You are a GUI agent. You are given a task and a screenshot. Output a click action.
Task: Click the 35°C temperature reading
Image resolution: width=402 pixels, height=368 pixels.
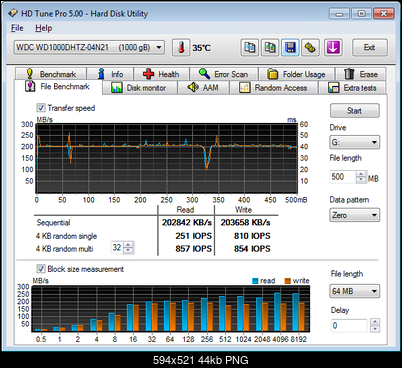[201, 48]
